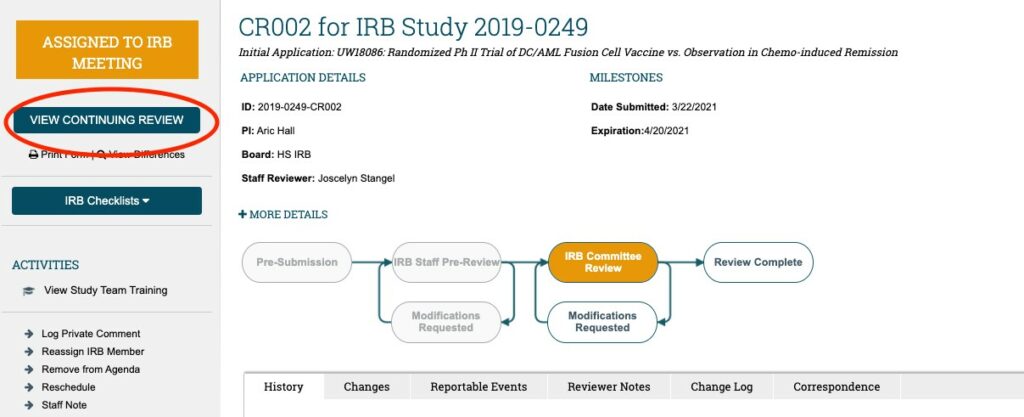Select the Reviewer Notes tab
Screen dimensions: 1024x417
tap(608, 387)
